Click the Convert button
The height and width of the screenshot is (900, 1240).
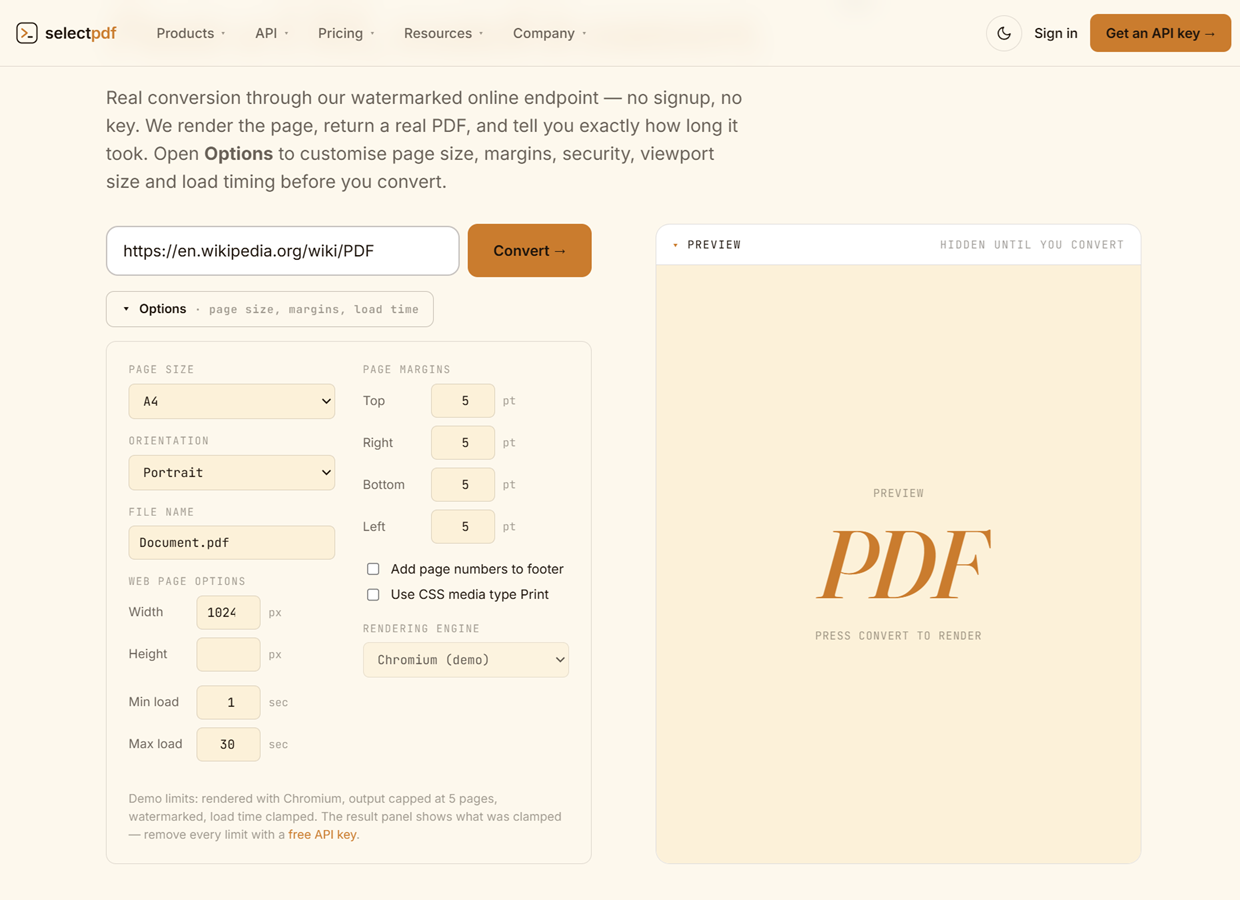pos(530,250)
